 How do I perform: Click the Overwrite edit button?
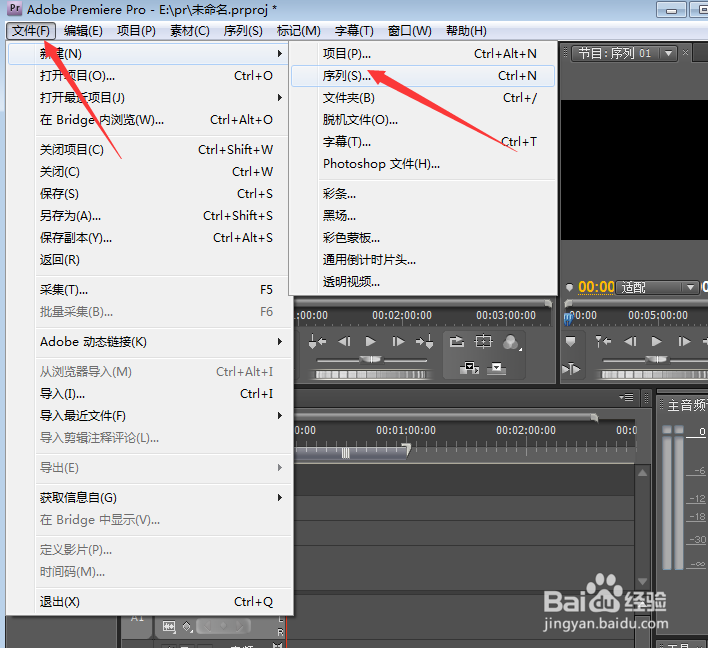point(496,368)
